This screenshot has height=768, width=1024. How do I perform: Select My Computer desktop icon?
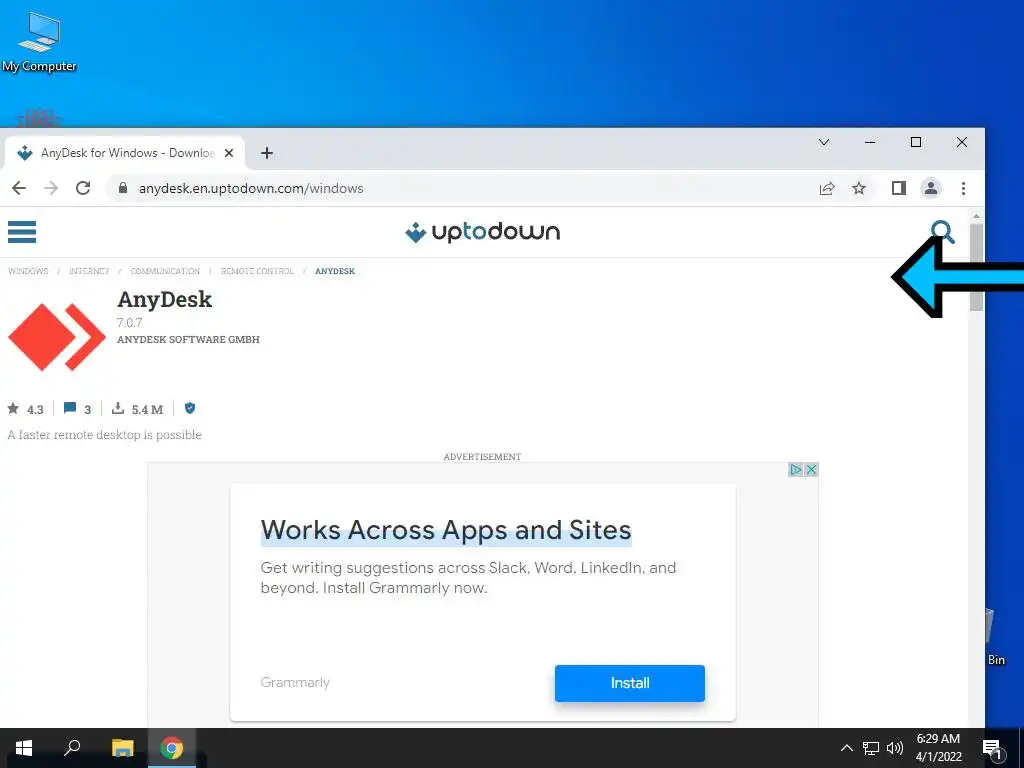coord(39,42)
